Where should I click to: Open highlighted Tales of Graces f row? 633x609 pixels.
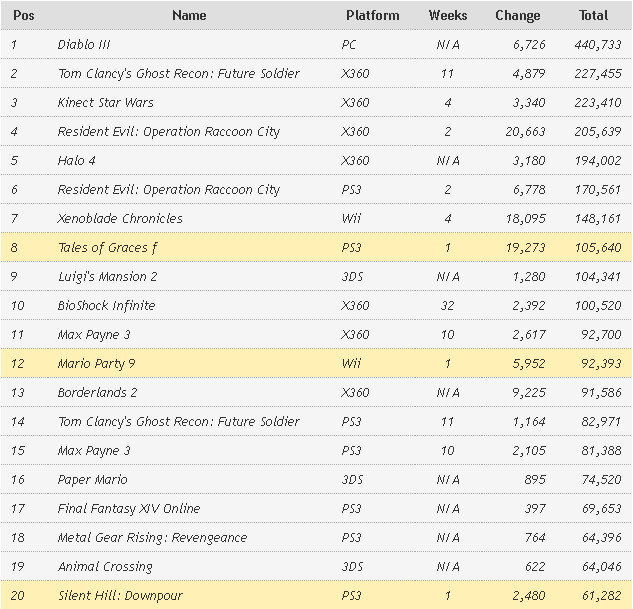[x=107, y=248]
